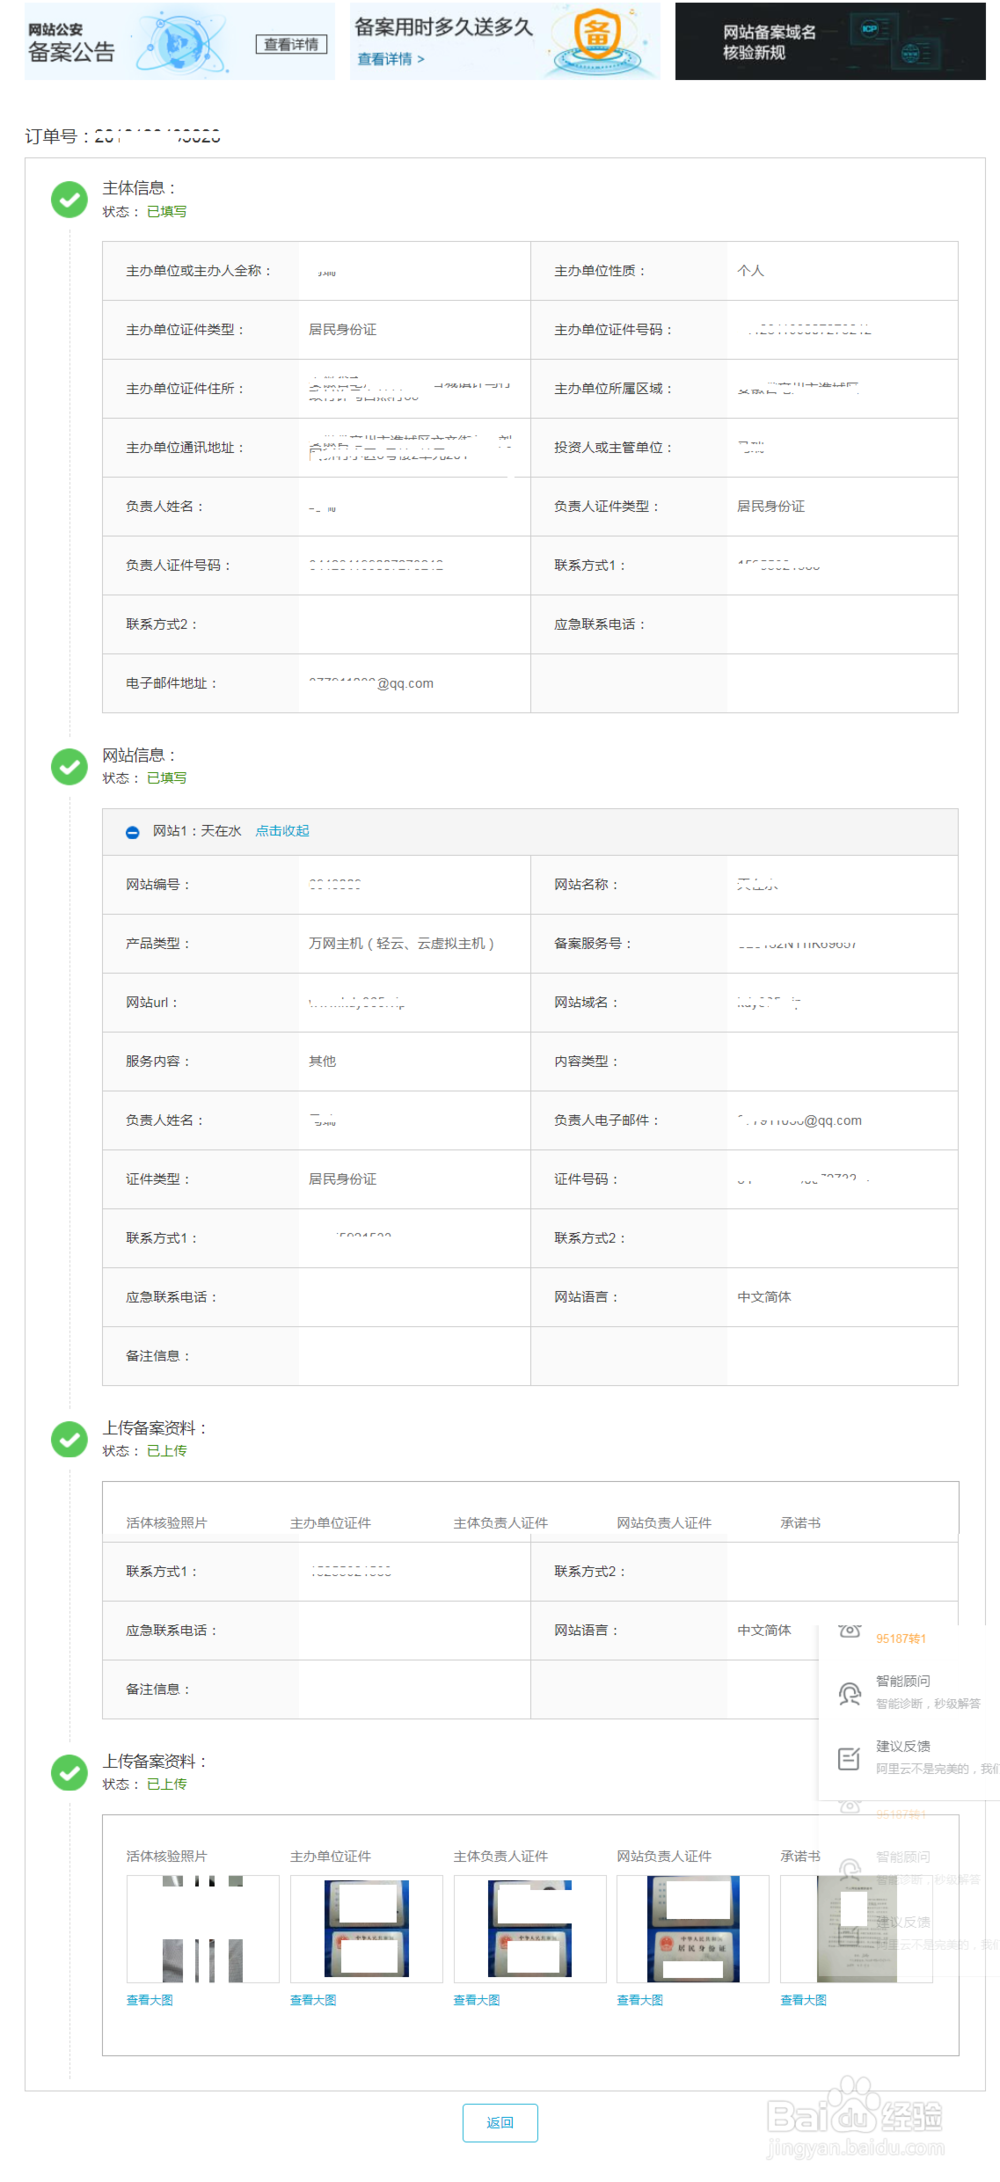The image size is (1000, 2182).
Task: Click 查看大图 under 网站负责人证件
Action: [640, 2000]
